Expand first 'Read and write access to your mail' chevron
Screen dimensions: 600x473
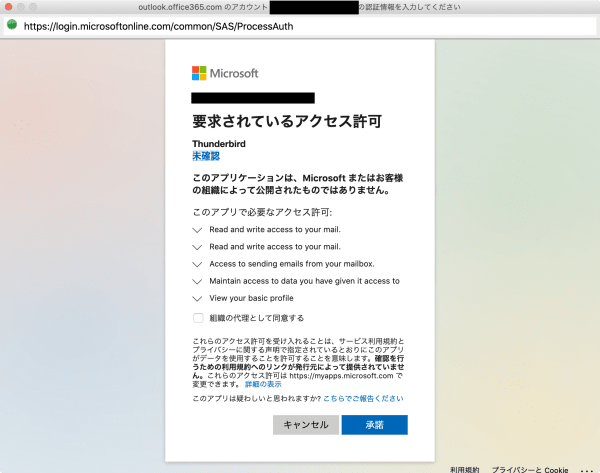(197, 230)
